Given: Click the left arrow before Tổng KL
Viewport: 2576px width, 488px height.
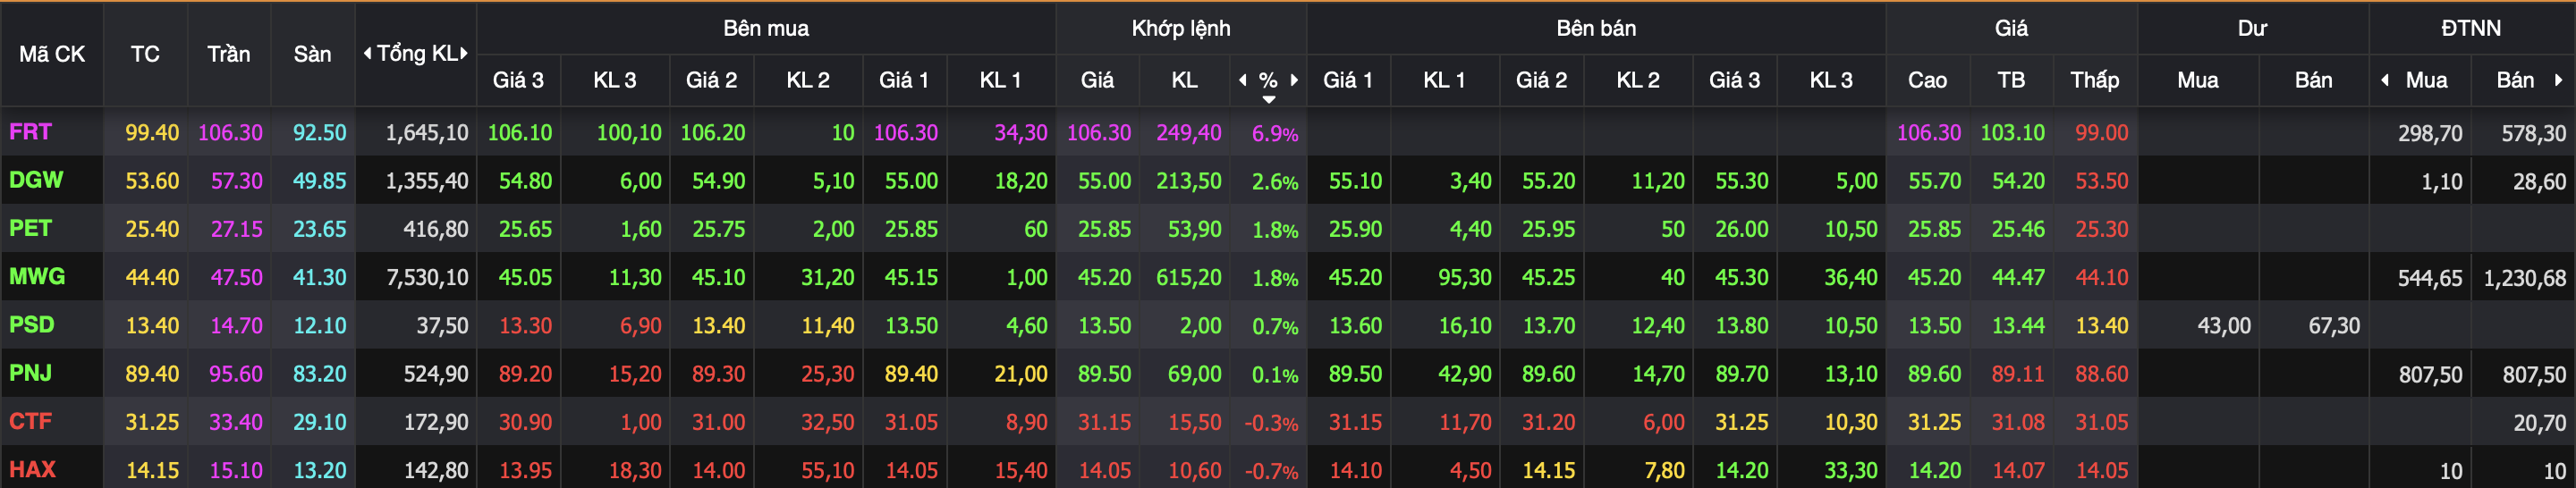Looking at the screenshot, I should 367,53.
